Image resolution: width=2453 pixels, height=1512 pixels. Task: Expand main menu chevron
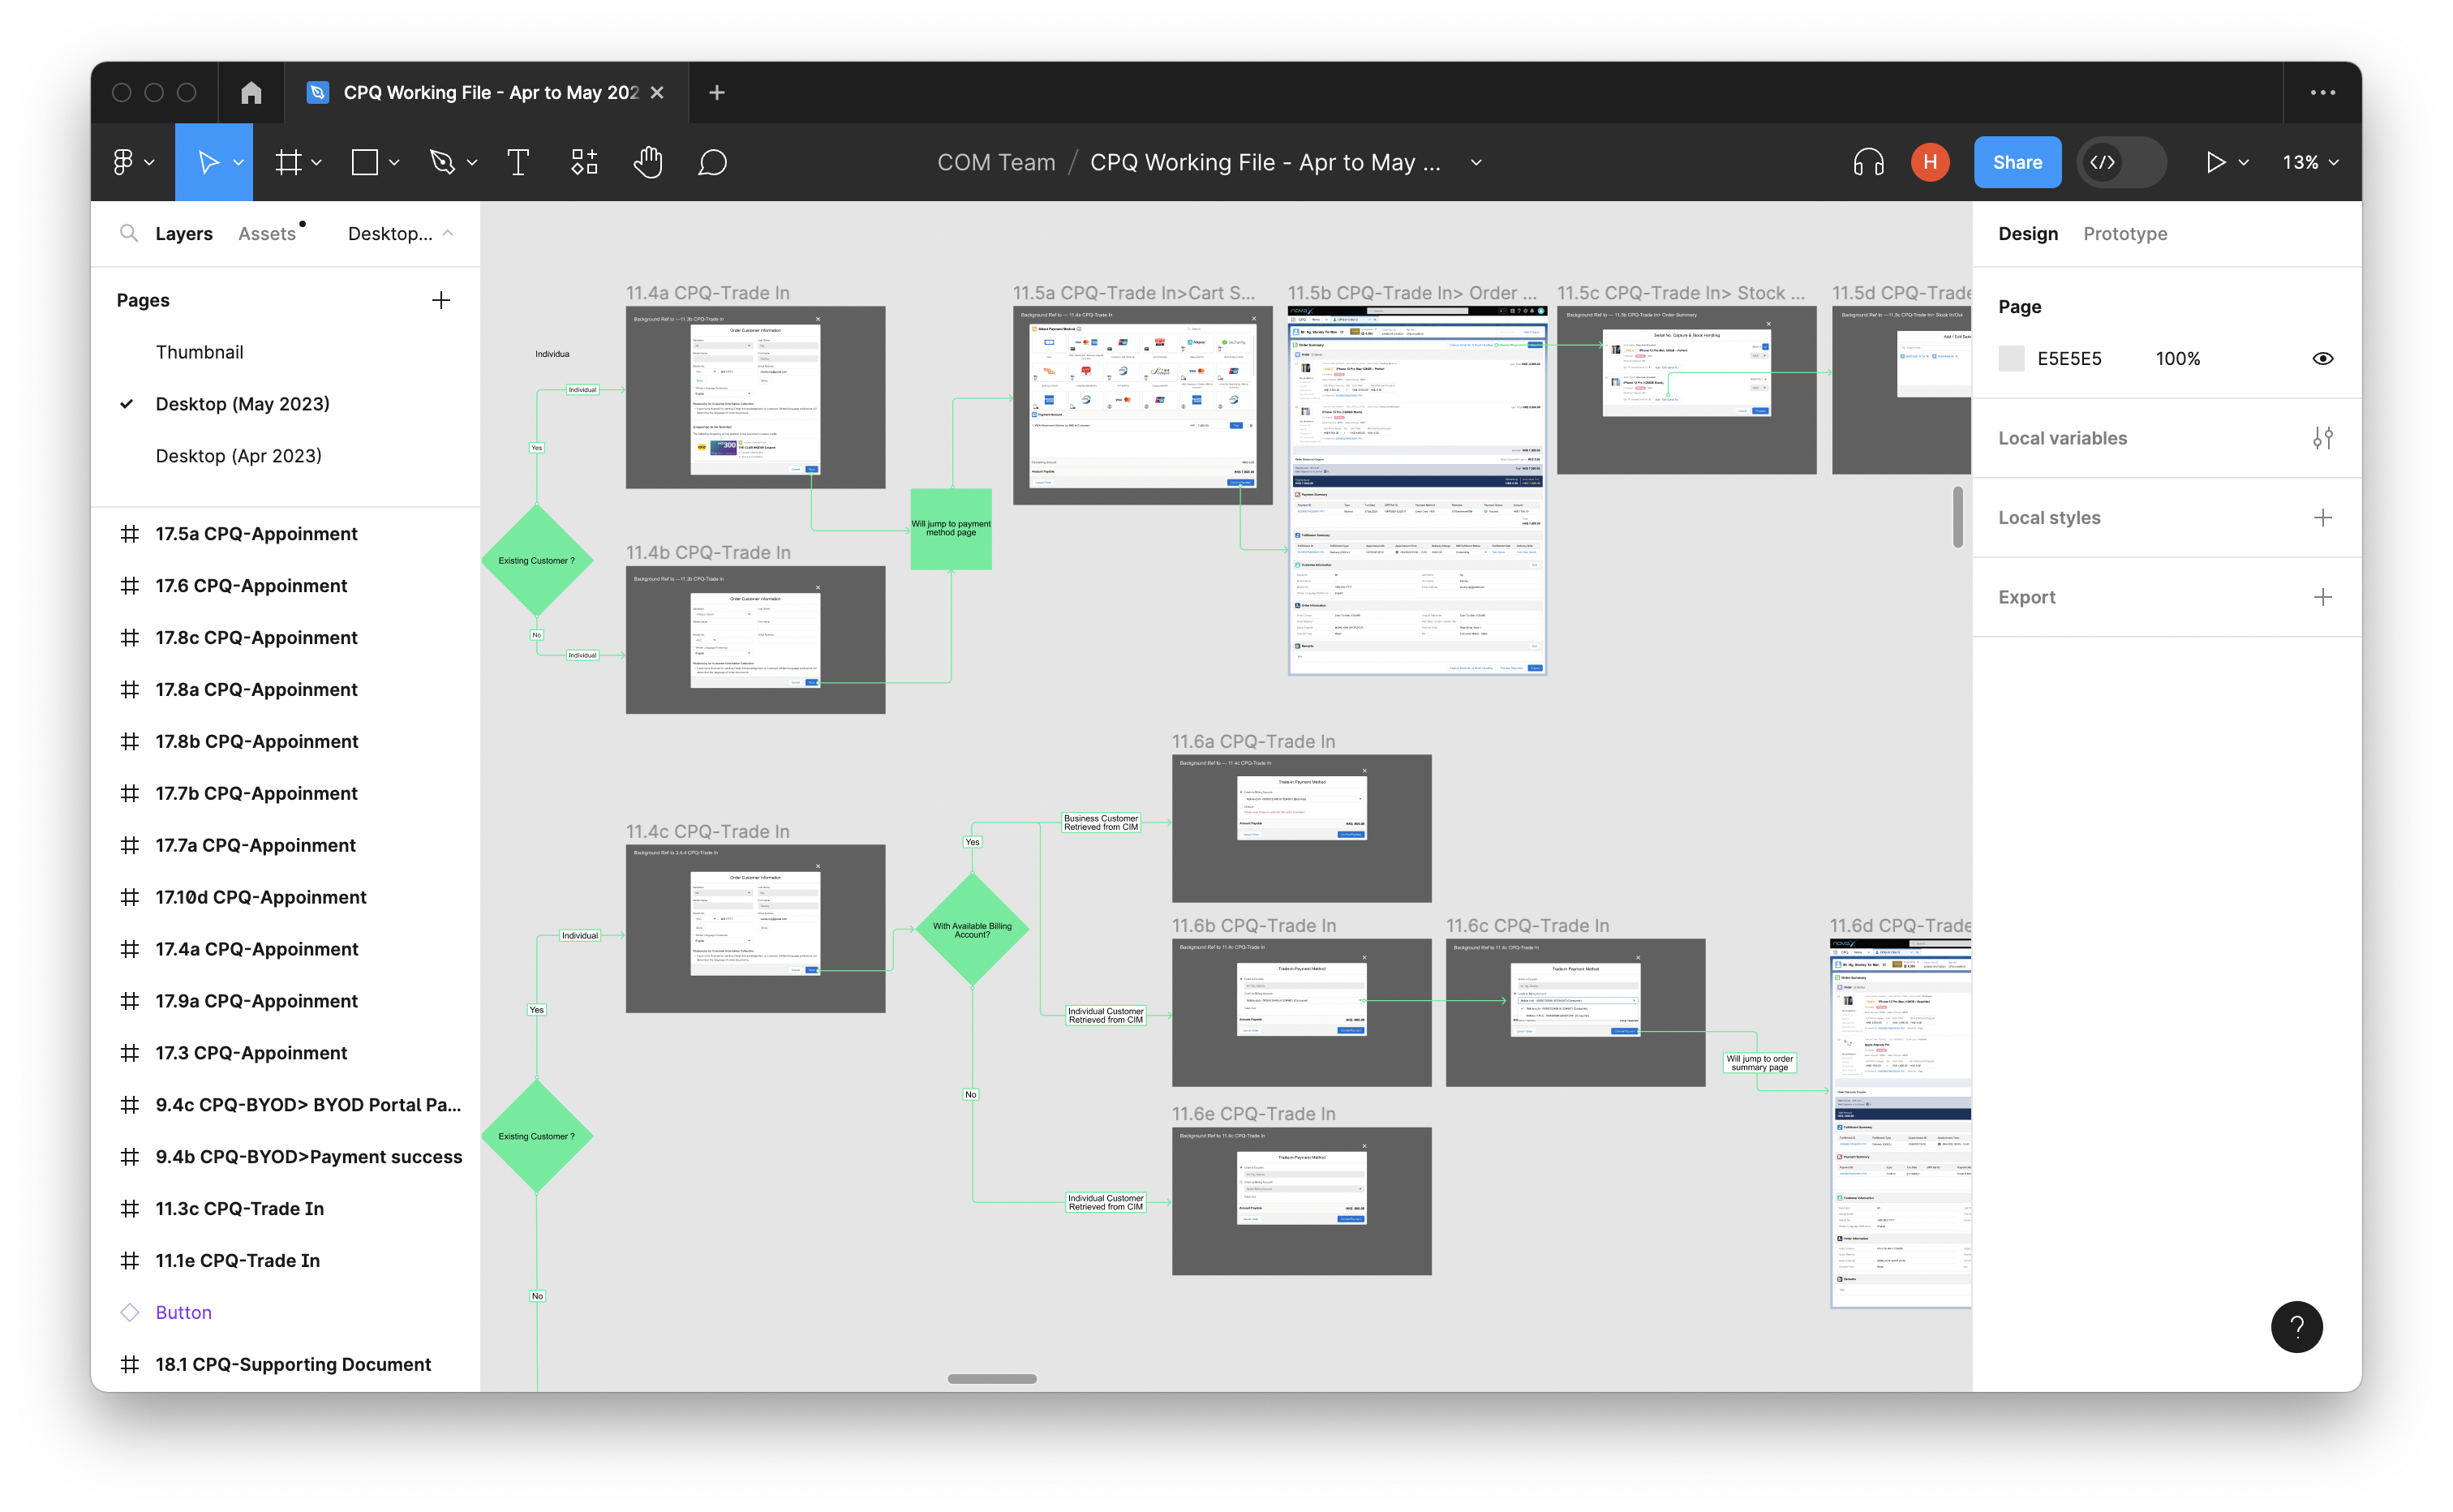[149, 162]
